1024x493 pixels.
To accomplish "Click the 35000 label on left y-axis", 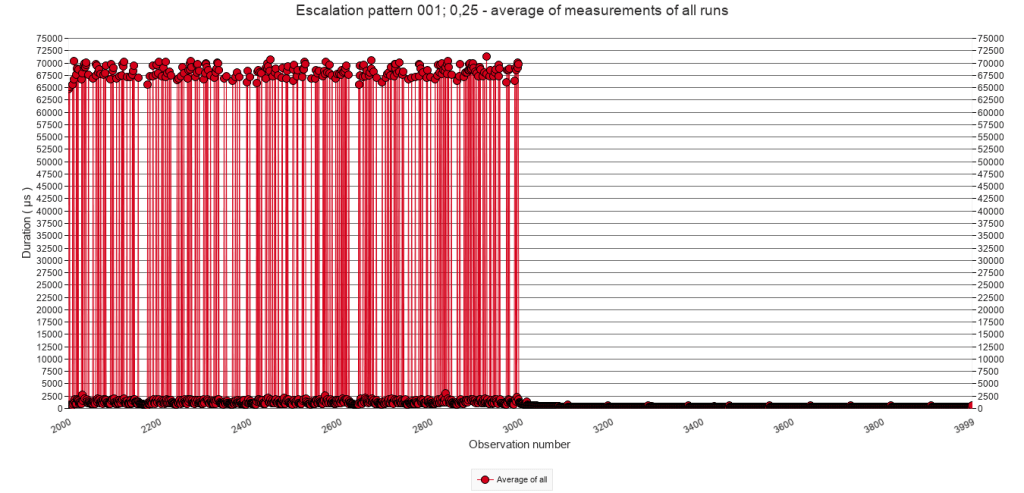I will (49, 236).
